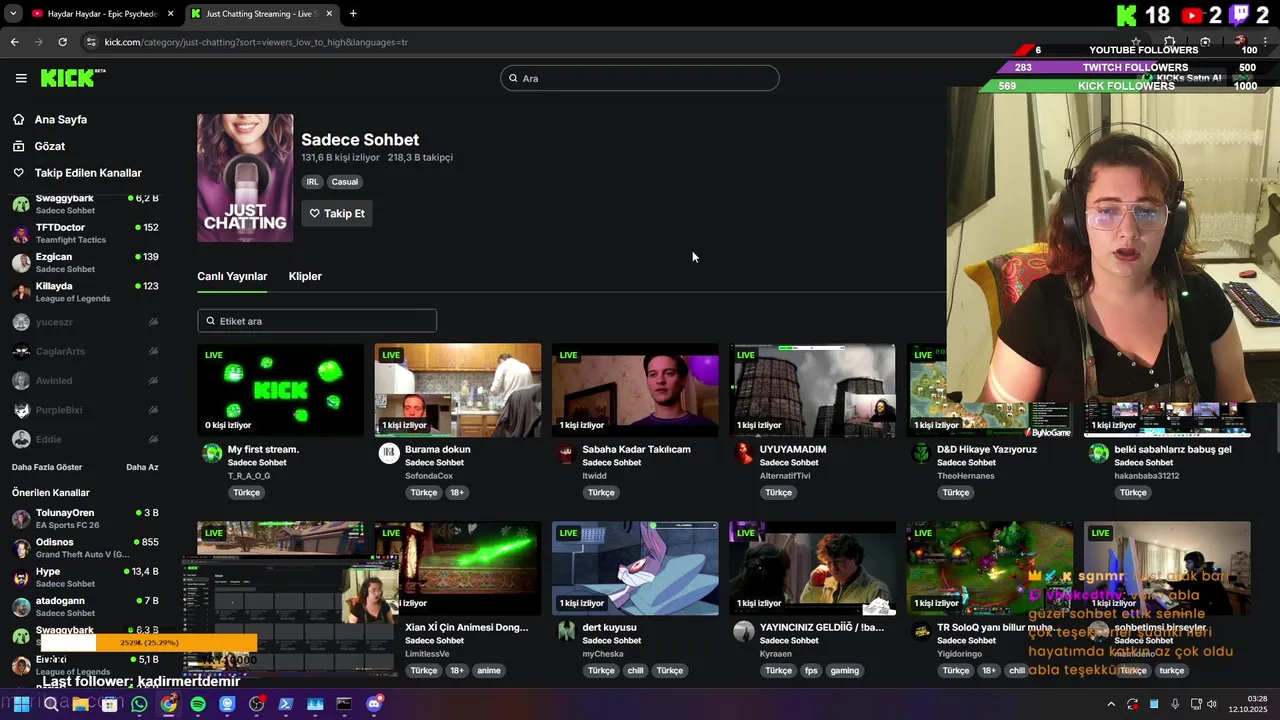Switch to Haydar Haydar YouTube tab
Viewport: 1280px width, 720px height.
pyautogui.click(x=101, y=14)
